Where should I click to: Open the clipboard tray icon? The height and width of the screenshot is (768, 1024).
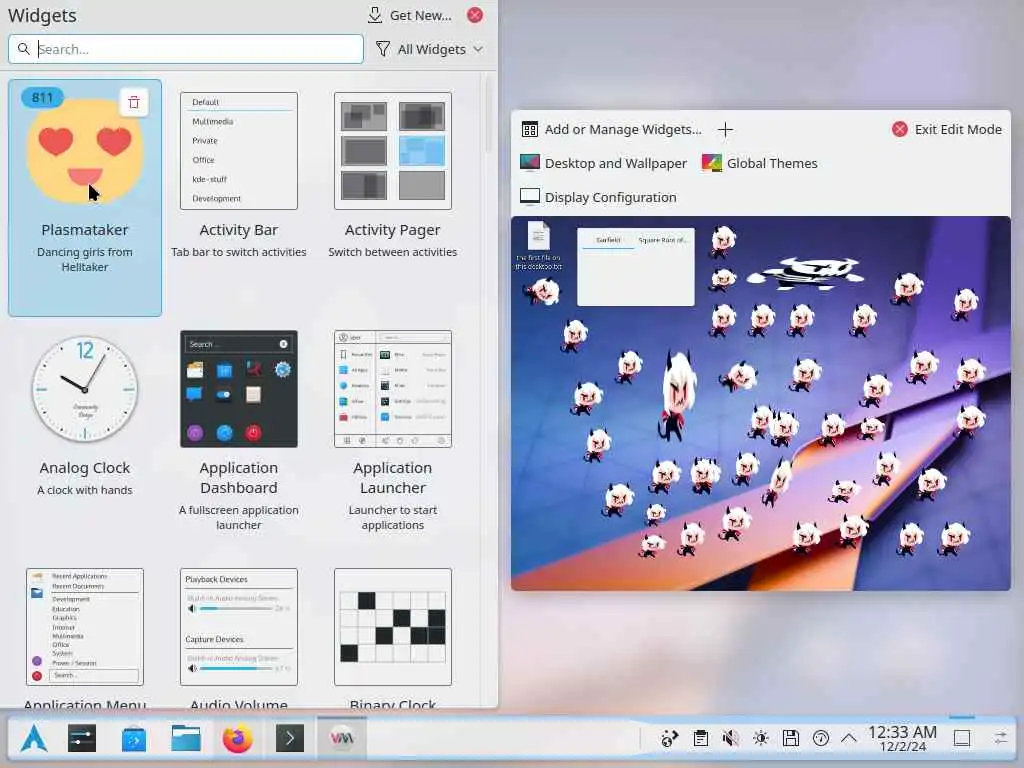pyautogui.click(x=701, y=739)
